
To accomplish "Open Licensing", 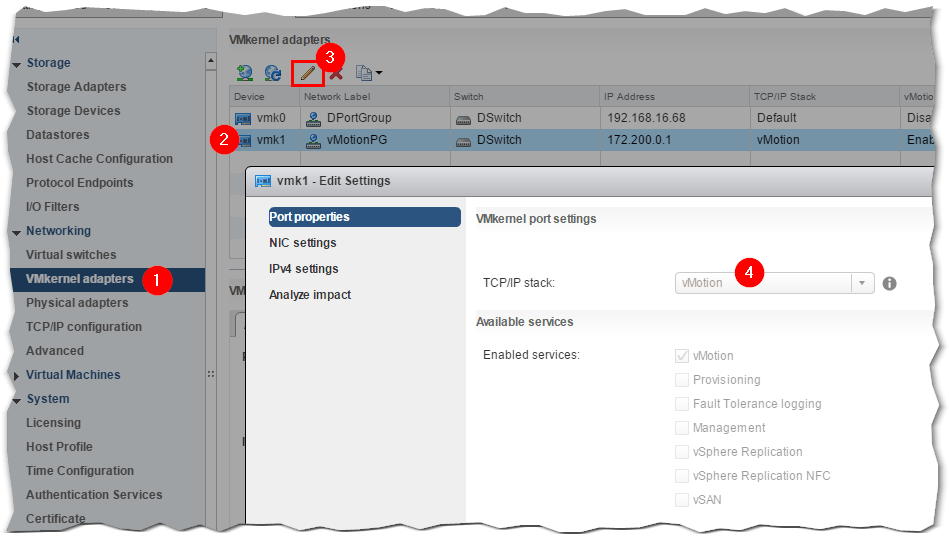I will (53, 423).
